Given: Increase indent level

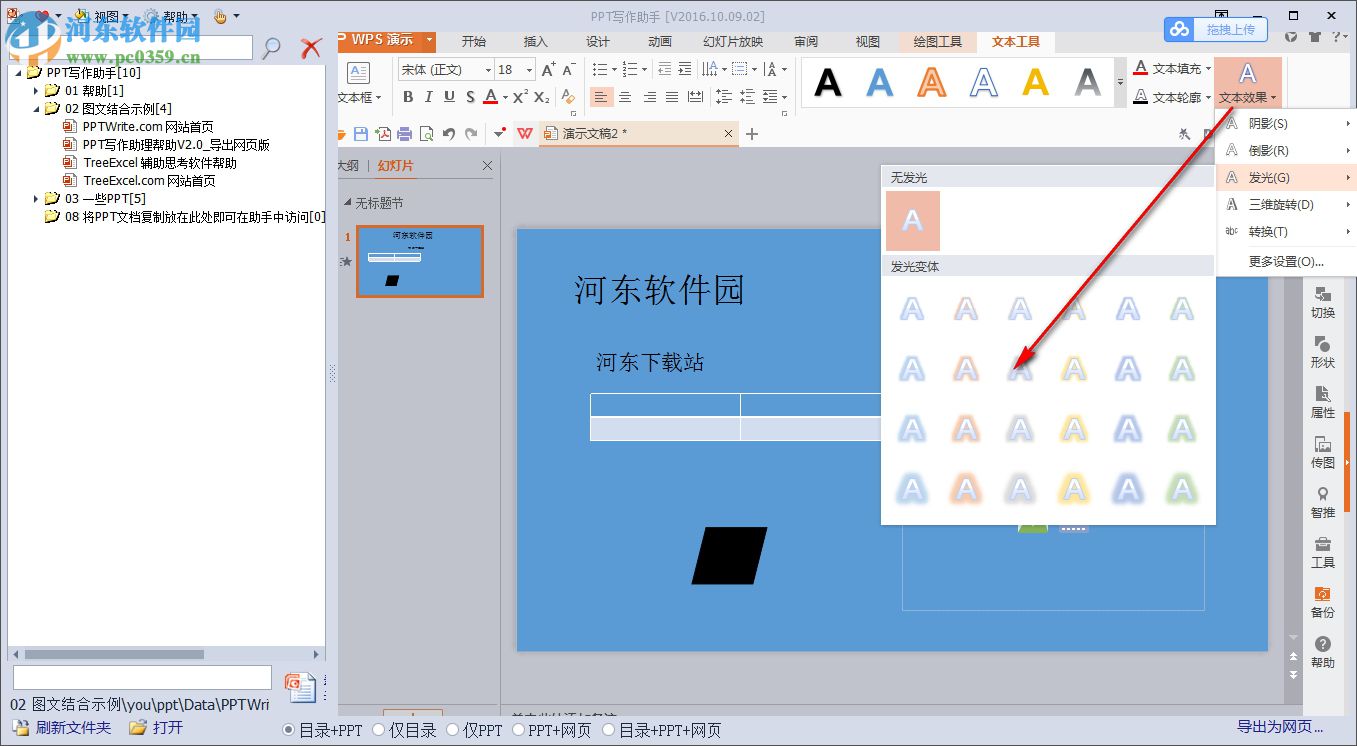Looking at the screenshot, I should pos(685,69).
